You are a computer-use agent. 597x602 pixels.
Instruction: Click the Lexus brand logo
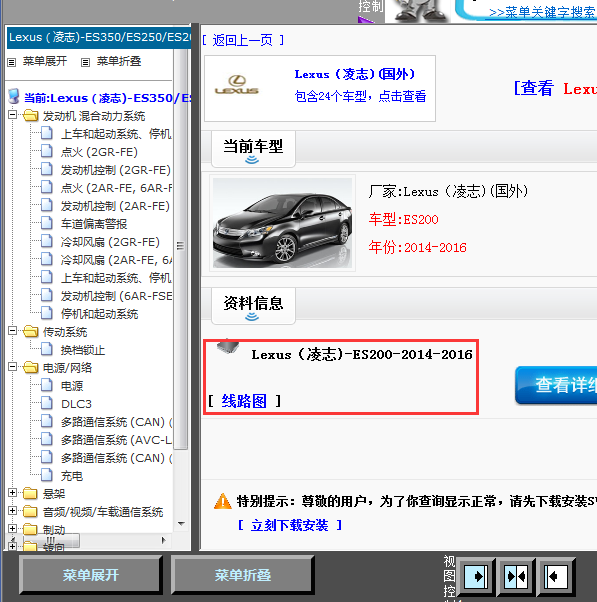pyautogui.click(x=237, y=85)
